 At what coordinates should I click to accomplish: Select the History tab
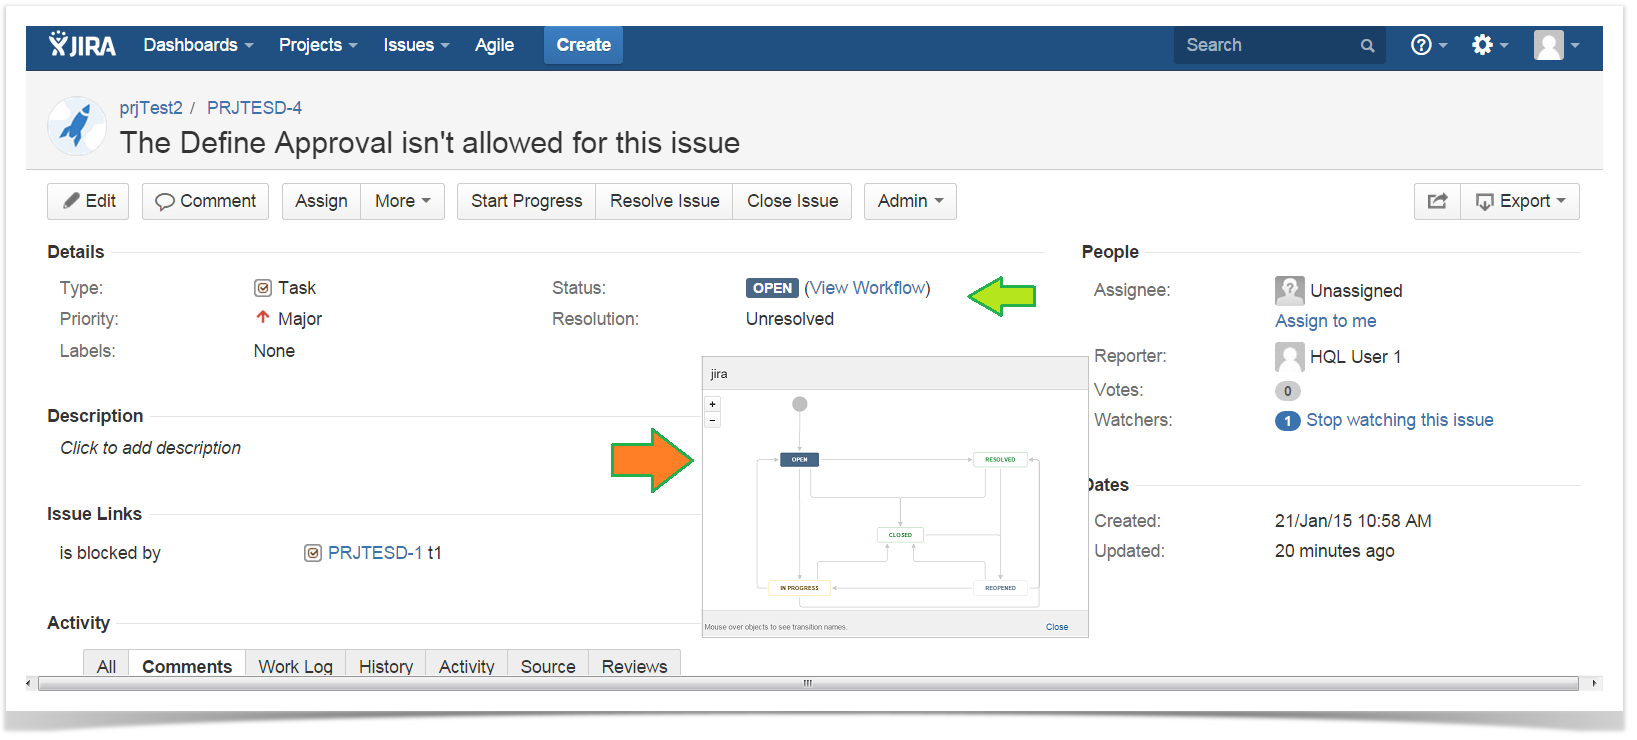click(385, 666)
